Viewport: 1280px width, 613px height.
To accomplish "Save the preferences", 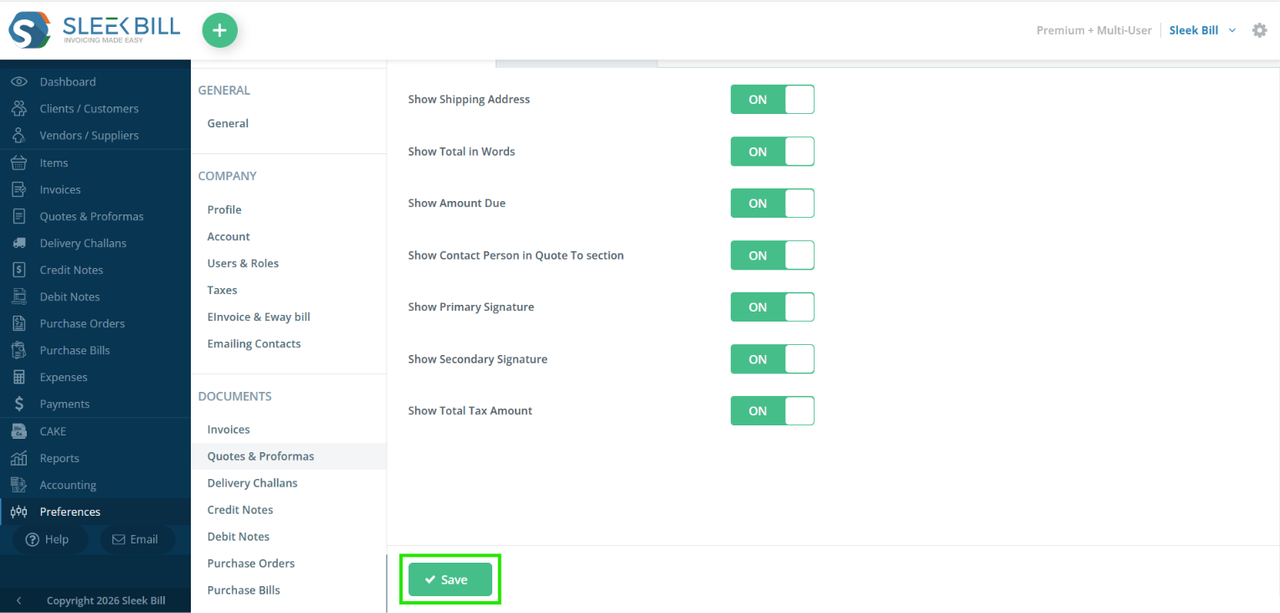I will pos(450,580).
